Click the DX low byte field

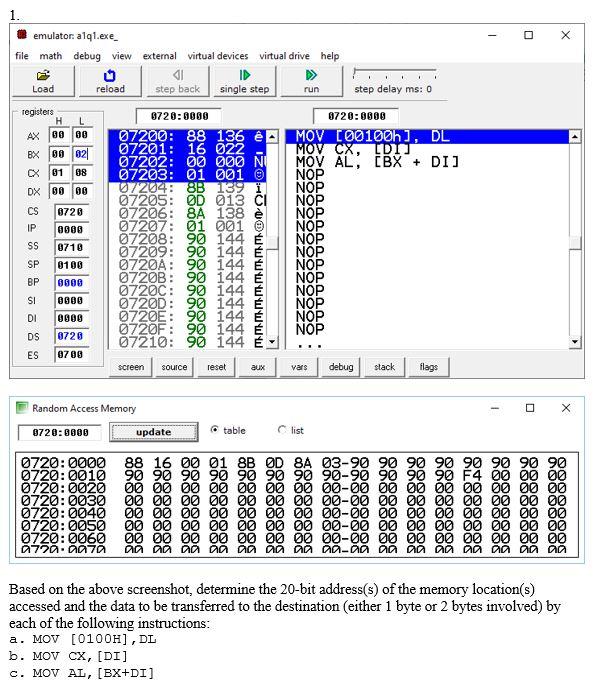pyautogui.click(x=81, y=191)
